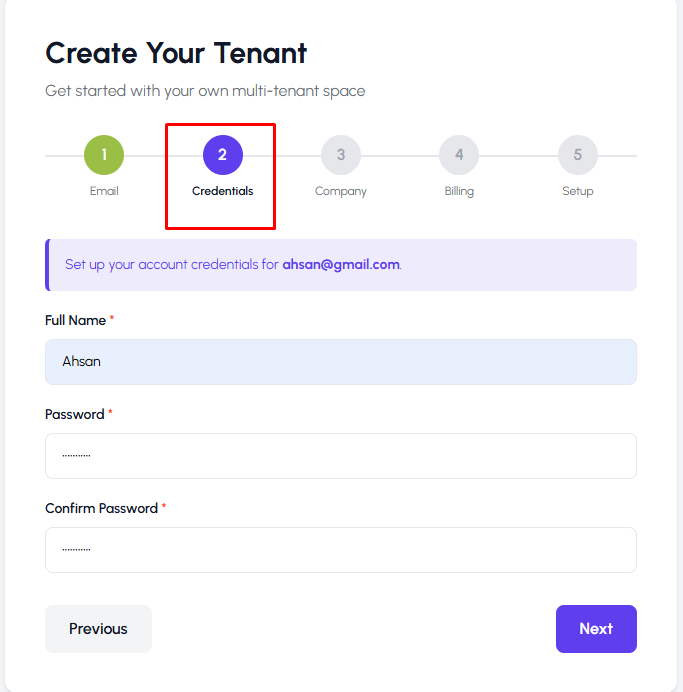This screenshot has width=683, height=692.
Task: Click the Confirm Password field label
Action: 101,508
